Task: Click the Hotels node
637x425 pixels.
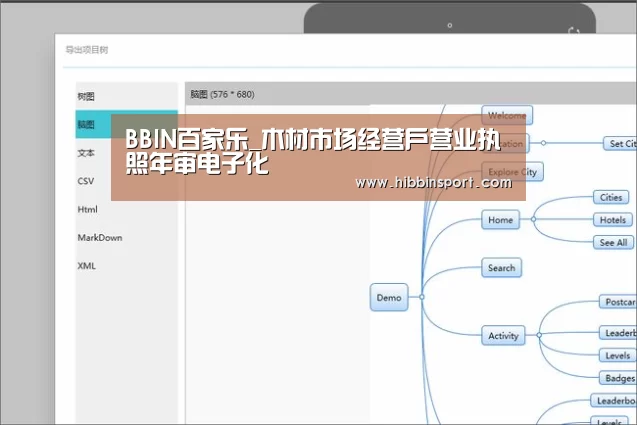Action: tap(613, 220)
